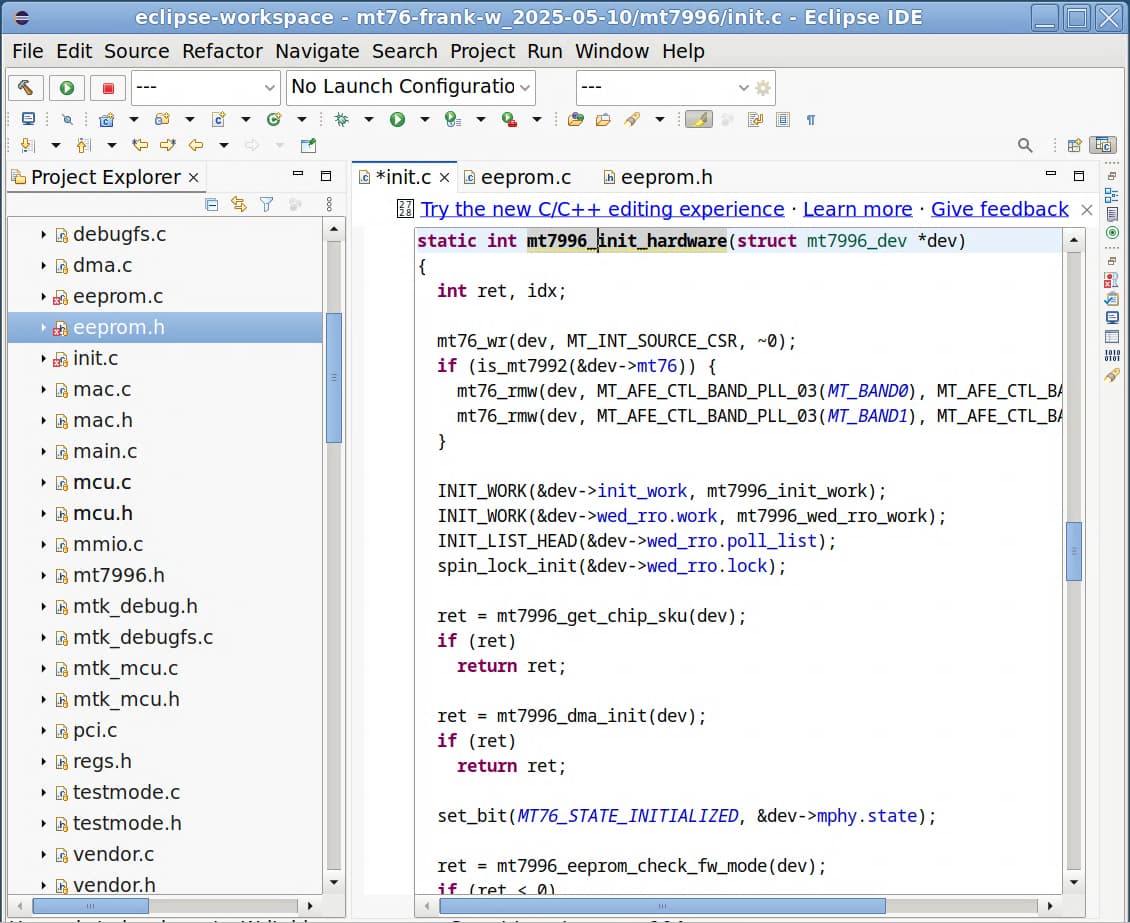1130x923 pixels.
Task: Open the Refactor menu
Action: 222,51
